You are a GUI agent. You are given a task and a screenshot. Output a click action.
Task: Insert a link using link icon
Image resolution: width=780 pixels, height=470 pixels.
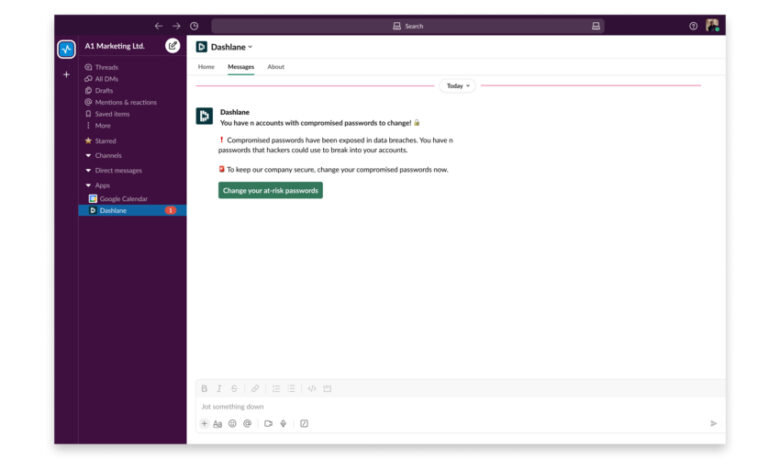pyautogui.click(x=255, y=388)
